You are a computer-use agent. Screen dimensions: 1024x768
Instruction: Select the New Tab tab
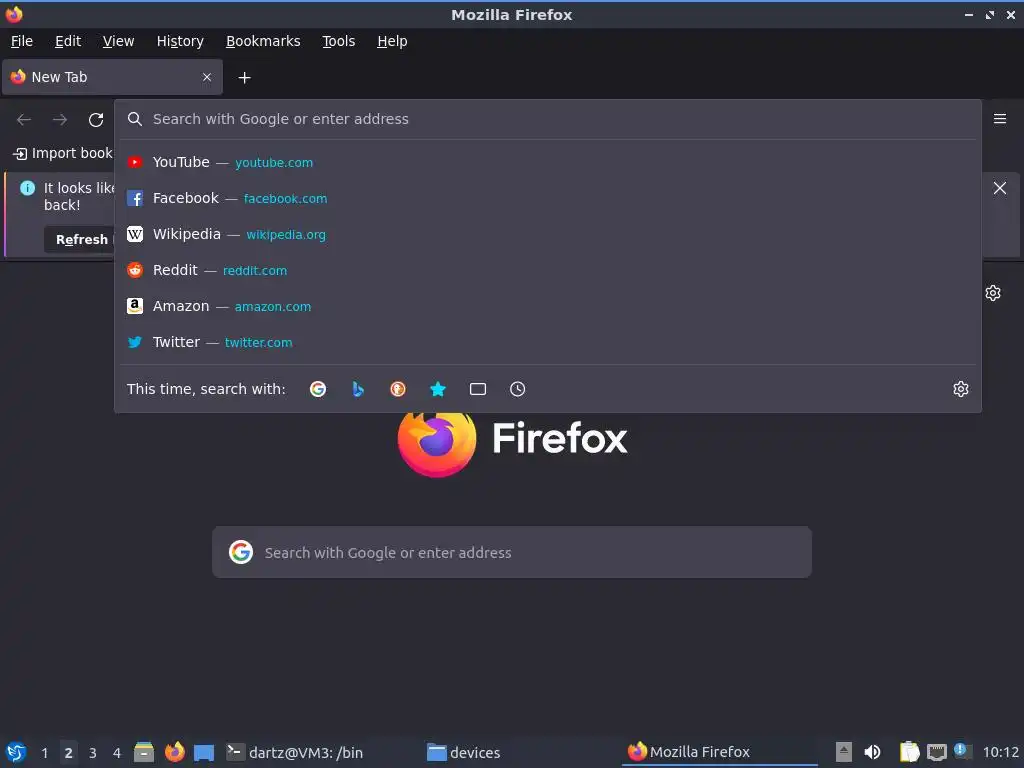(112, 77)
